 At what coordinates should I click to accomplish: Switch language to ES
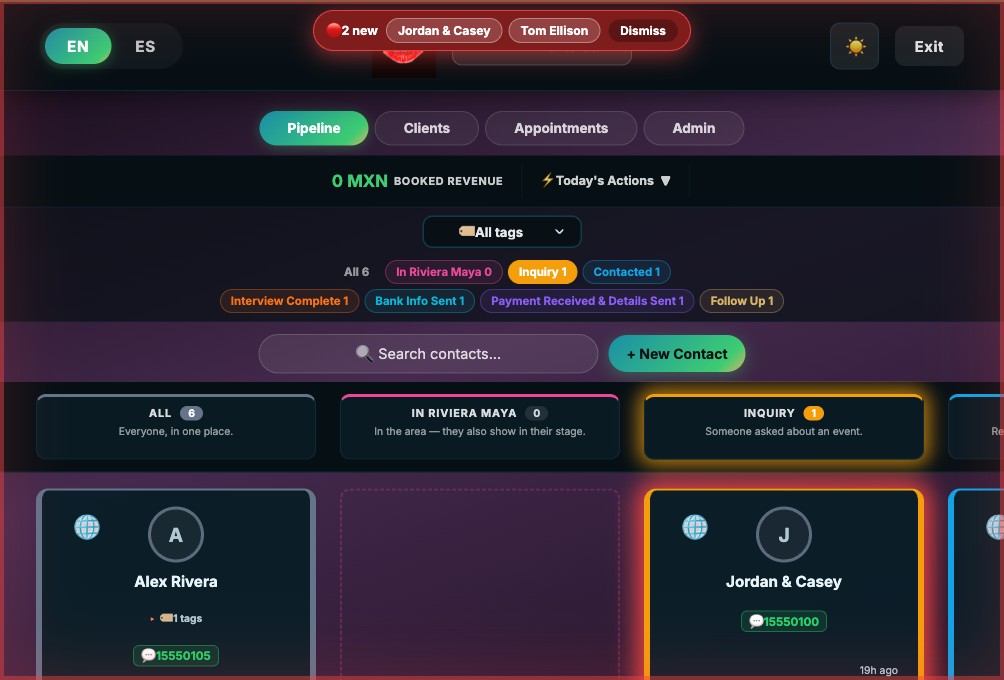tap(145, 46)
